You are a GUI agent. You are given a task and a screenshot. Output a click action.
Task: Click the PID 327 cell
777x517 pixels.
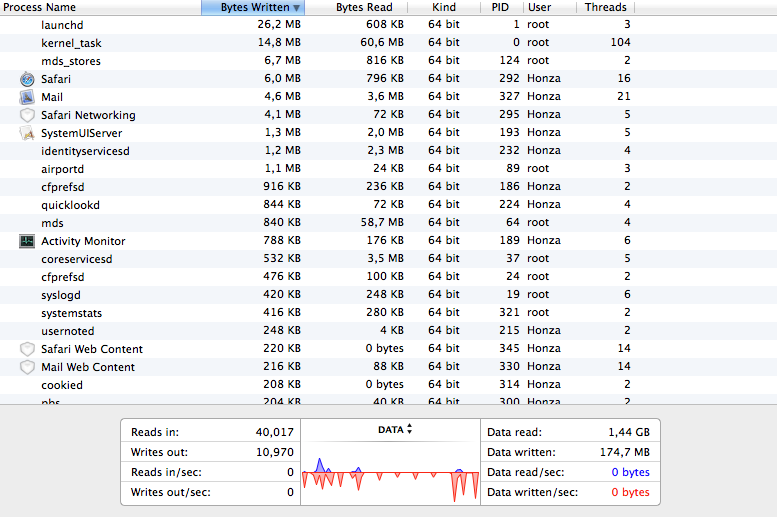pyautogui.click(x=509, y=96)
